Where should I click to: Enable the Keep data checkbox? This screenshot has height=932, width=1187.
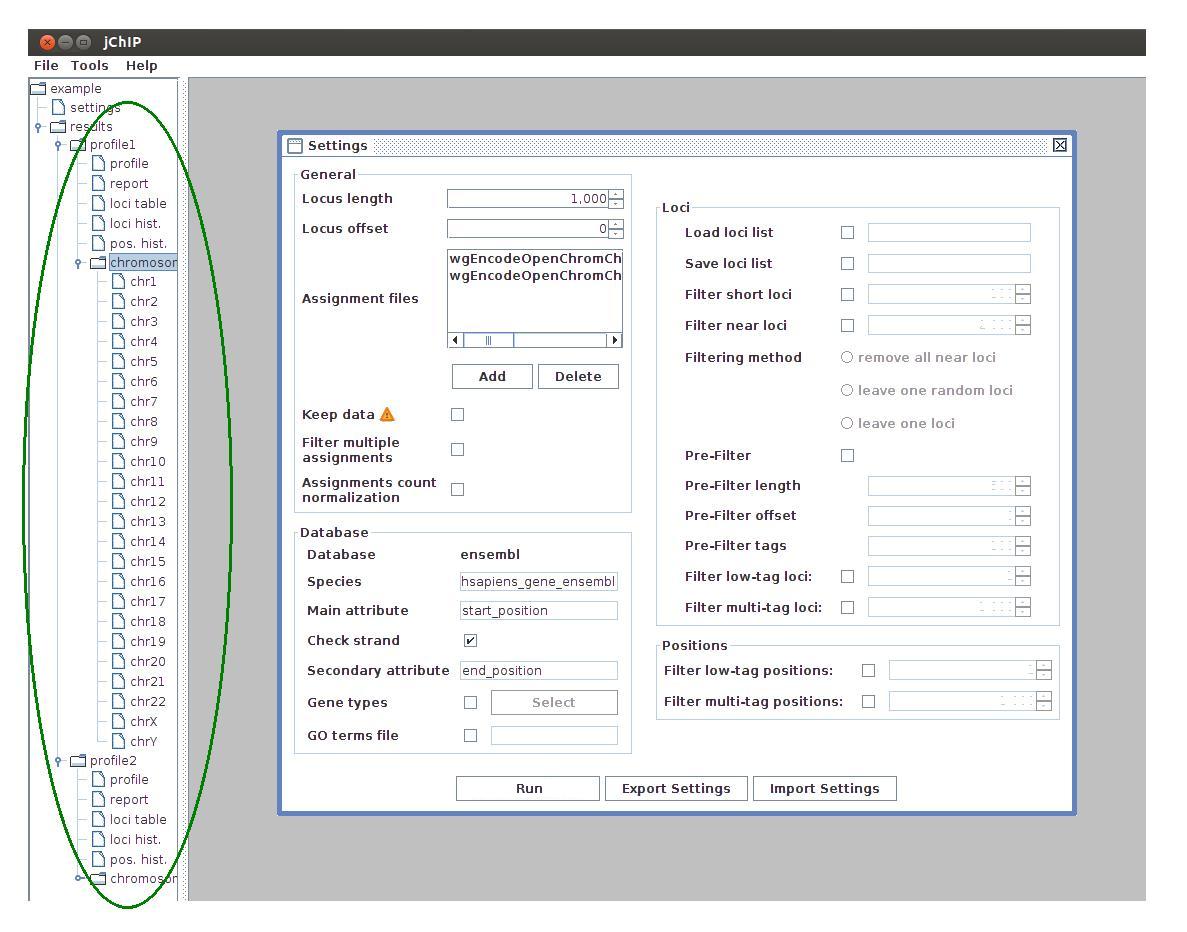point(457,414)
